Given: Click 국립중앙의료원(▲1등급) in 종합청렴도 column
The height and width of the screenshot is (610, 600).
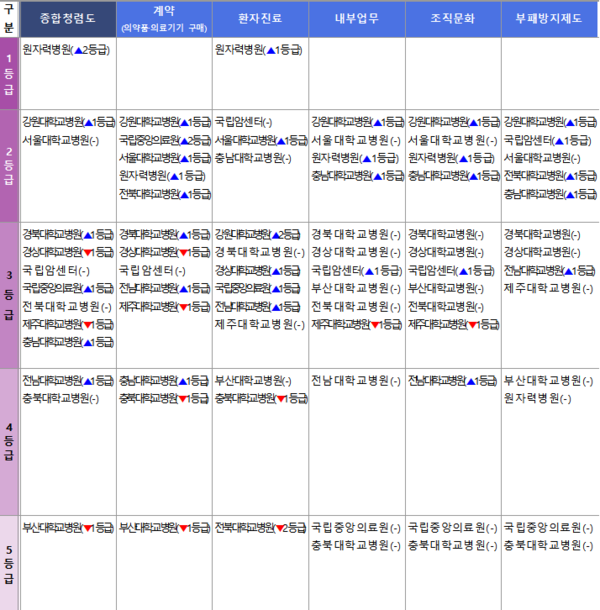Looking at the screenshot, I should (x=68, y=288).
